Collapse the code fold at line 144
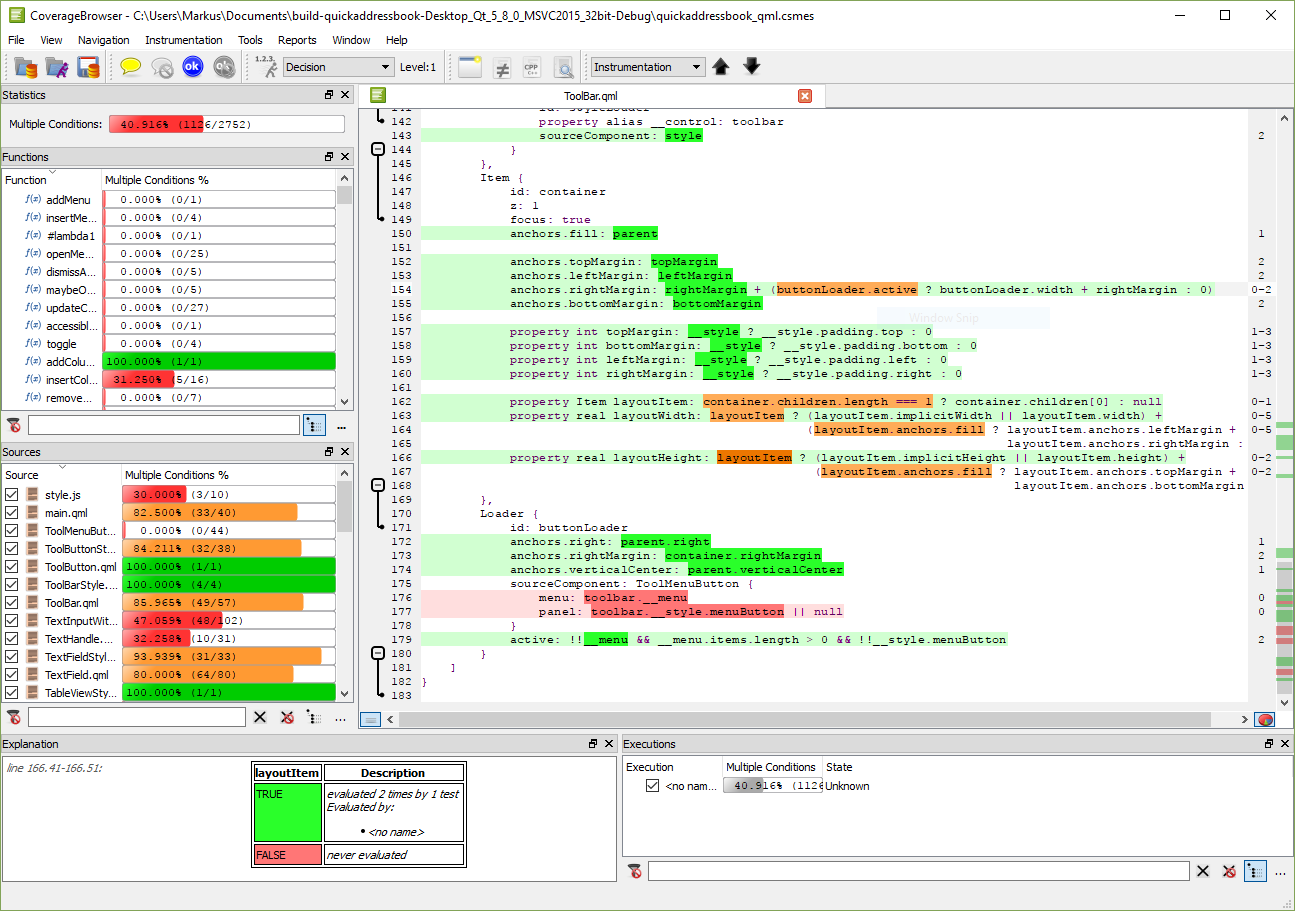 click(x=378, y=149)
